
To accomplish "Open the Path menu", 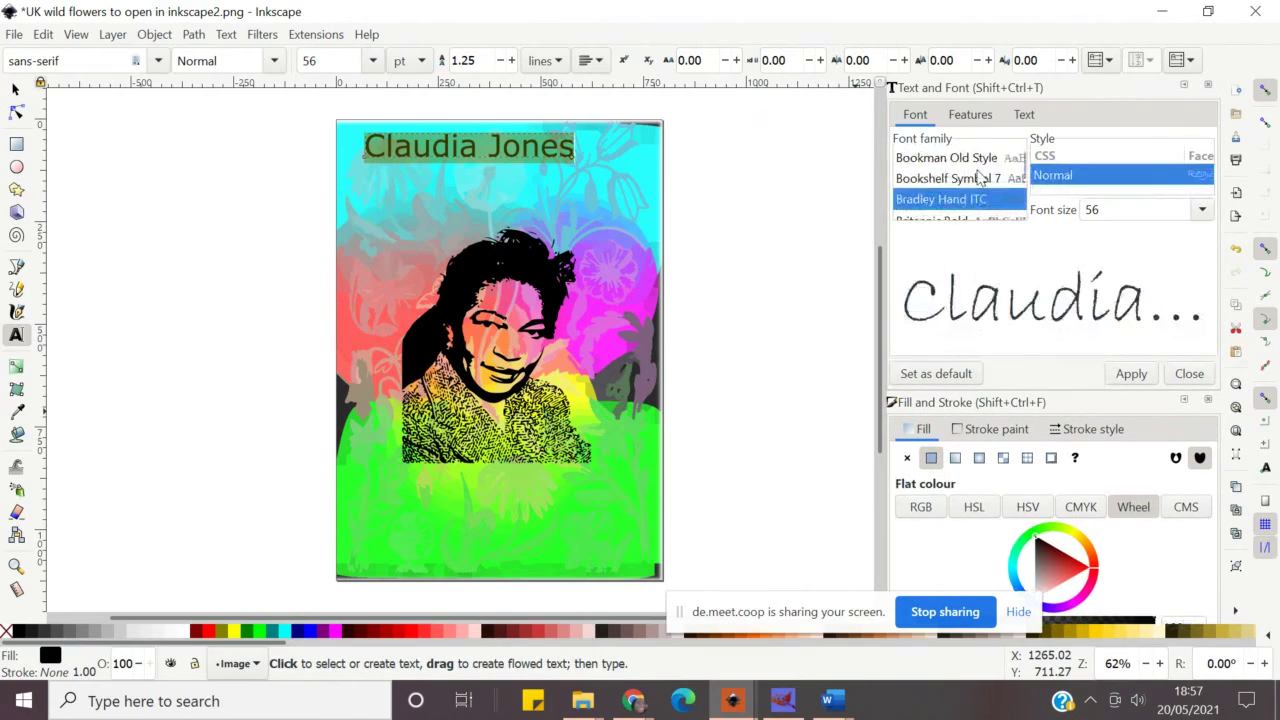I will pos(193,34).
